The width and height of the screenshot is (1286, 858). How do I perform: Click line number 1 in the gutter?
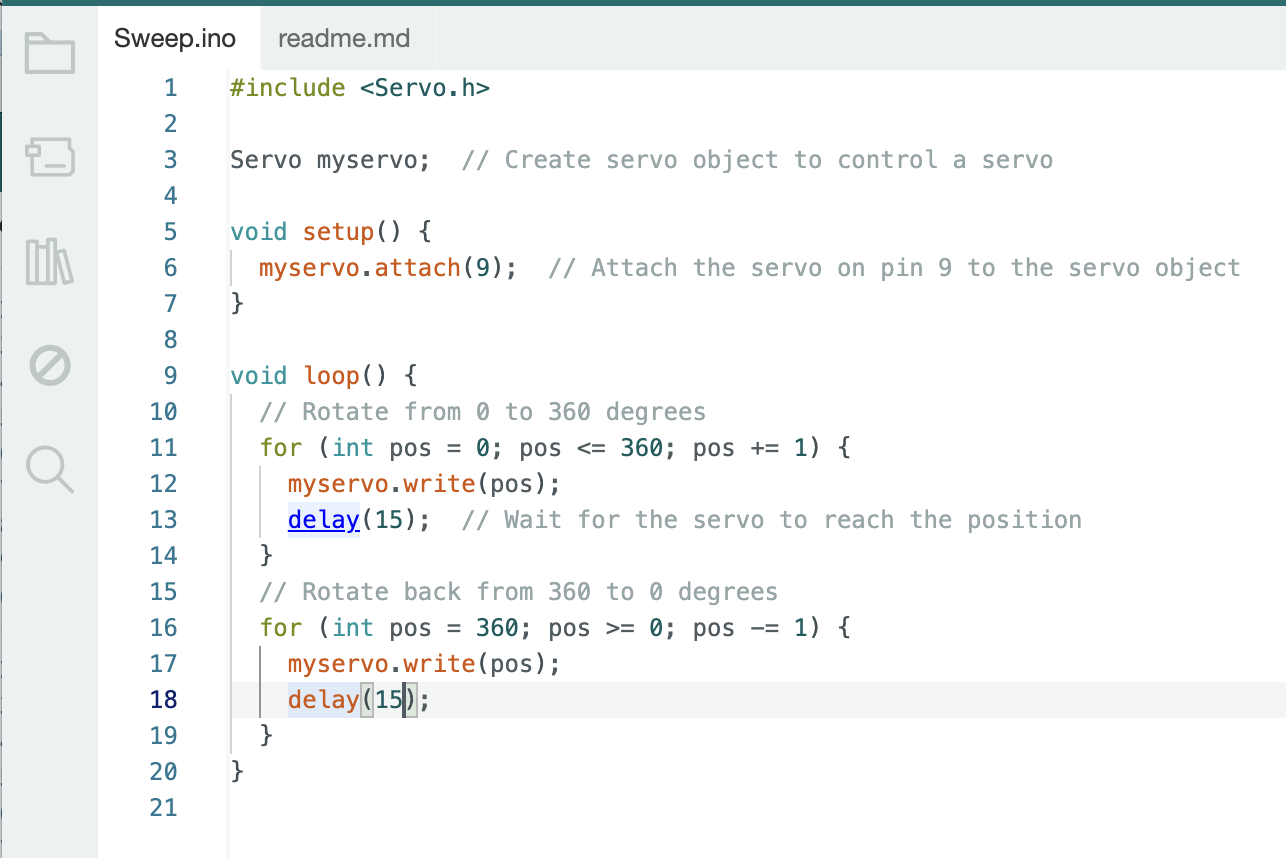pos(170,88)
